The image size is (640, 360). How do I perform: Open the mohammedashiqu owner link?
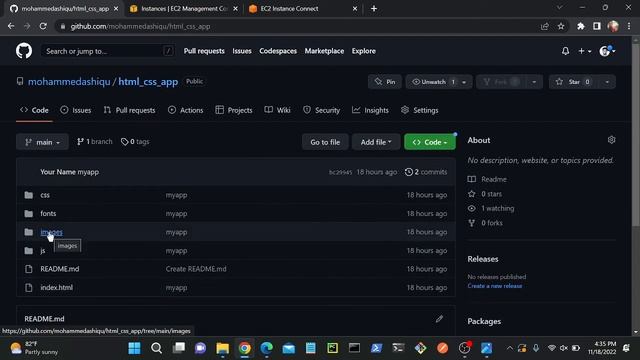pyautogui.click(x=69, y=82)
